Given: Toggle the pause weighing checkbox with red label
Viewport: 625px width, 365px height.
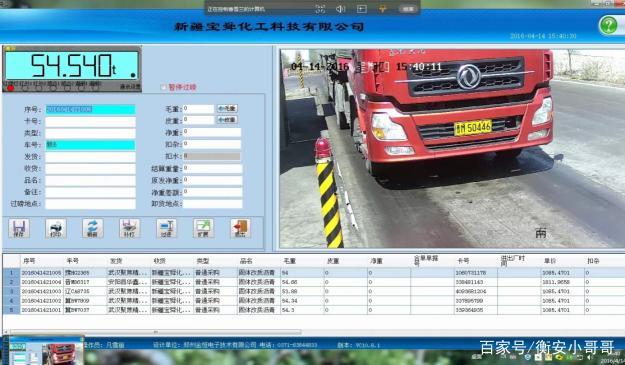Looking at the screenshot, I should 163,87.
